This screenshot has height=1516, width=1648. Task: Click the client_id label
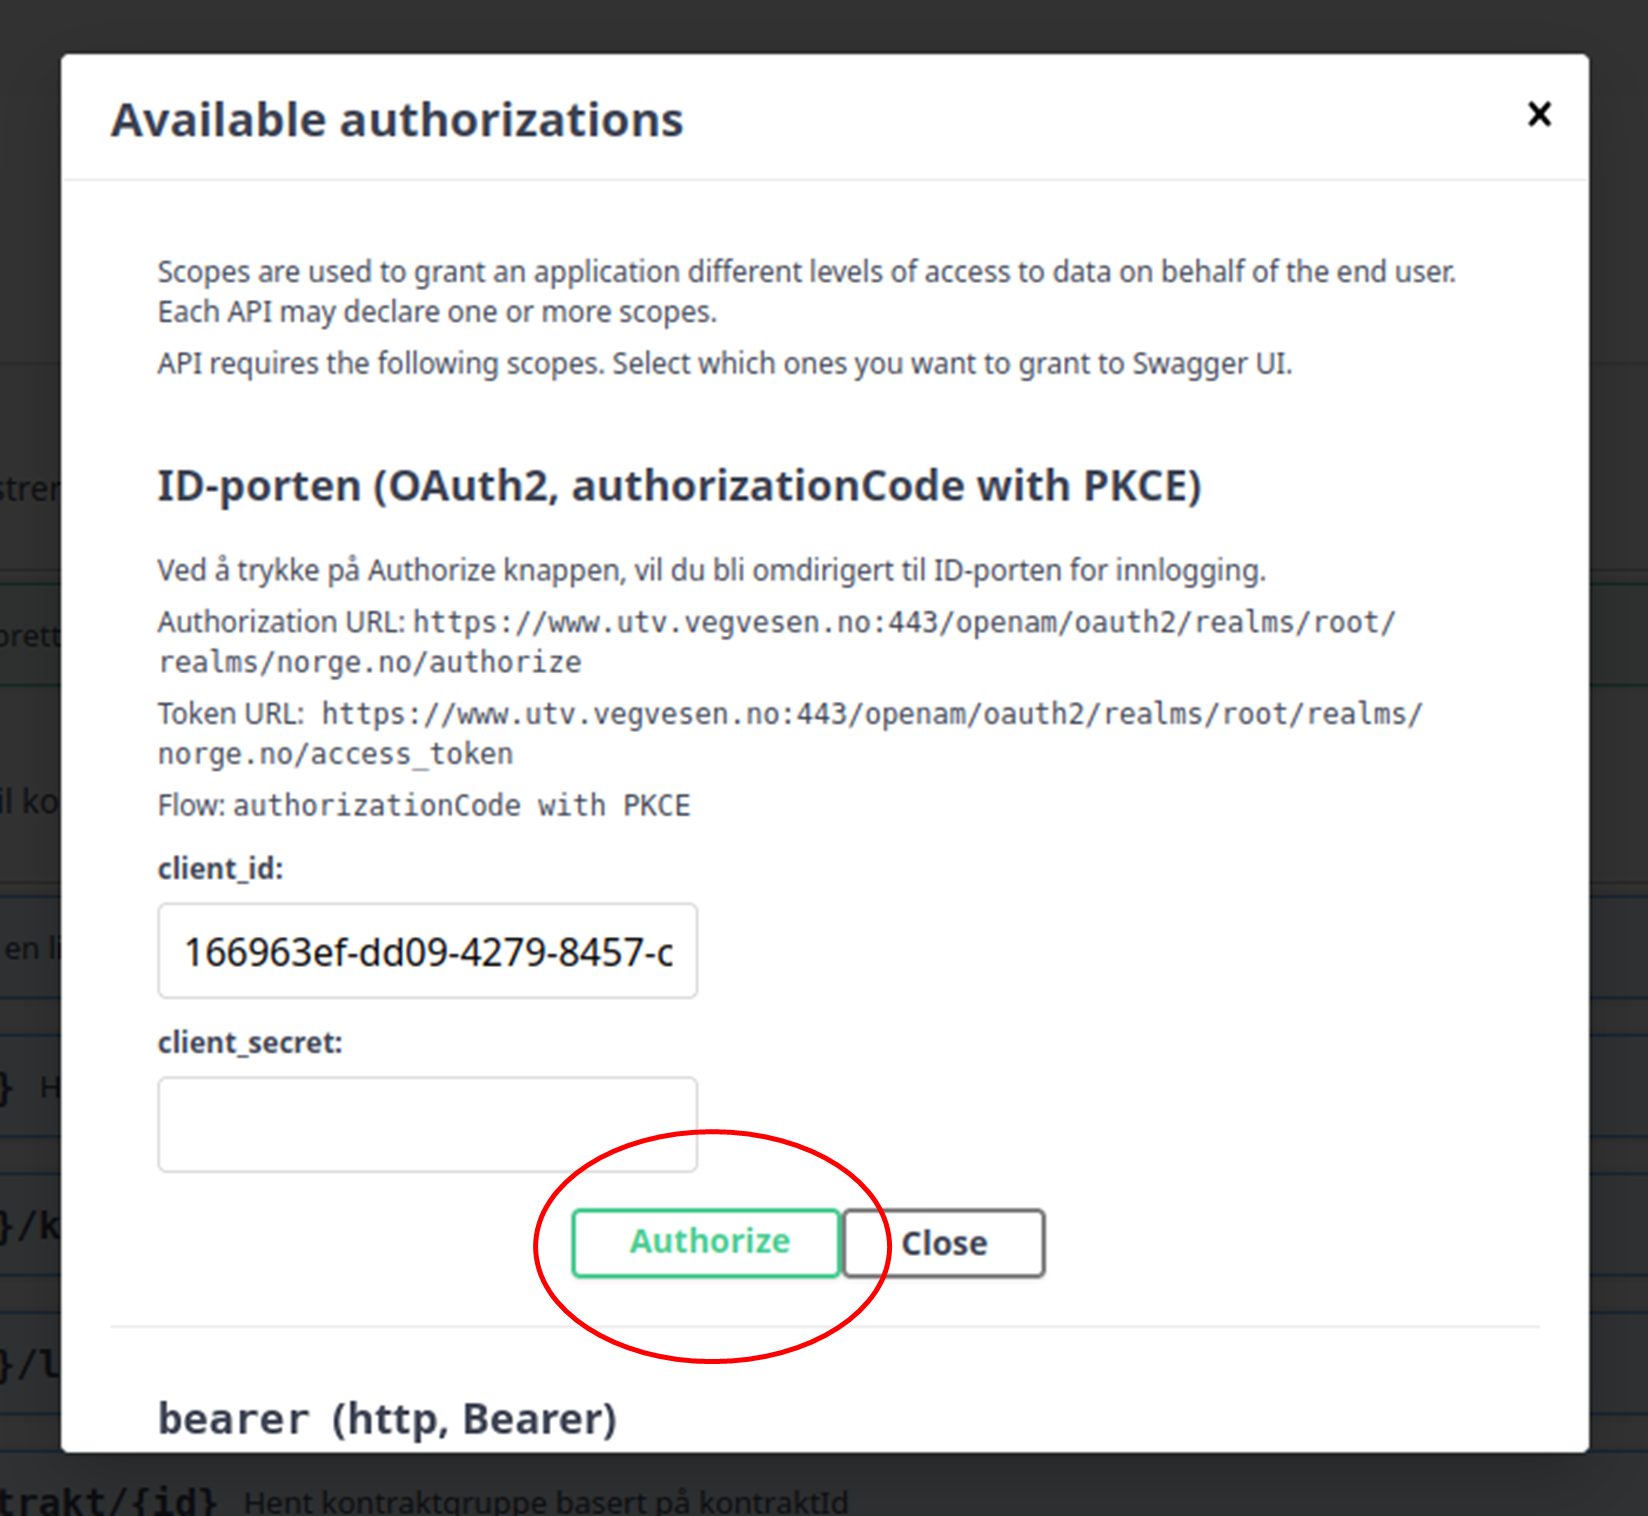(x=220, y=868)
